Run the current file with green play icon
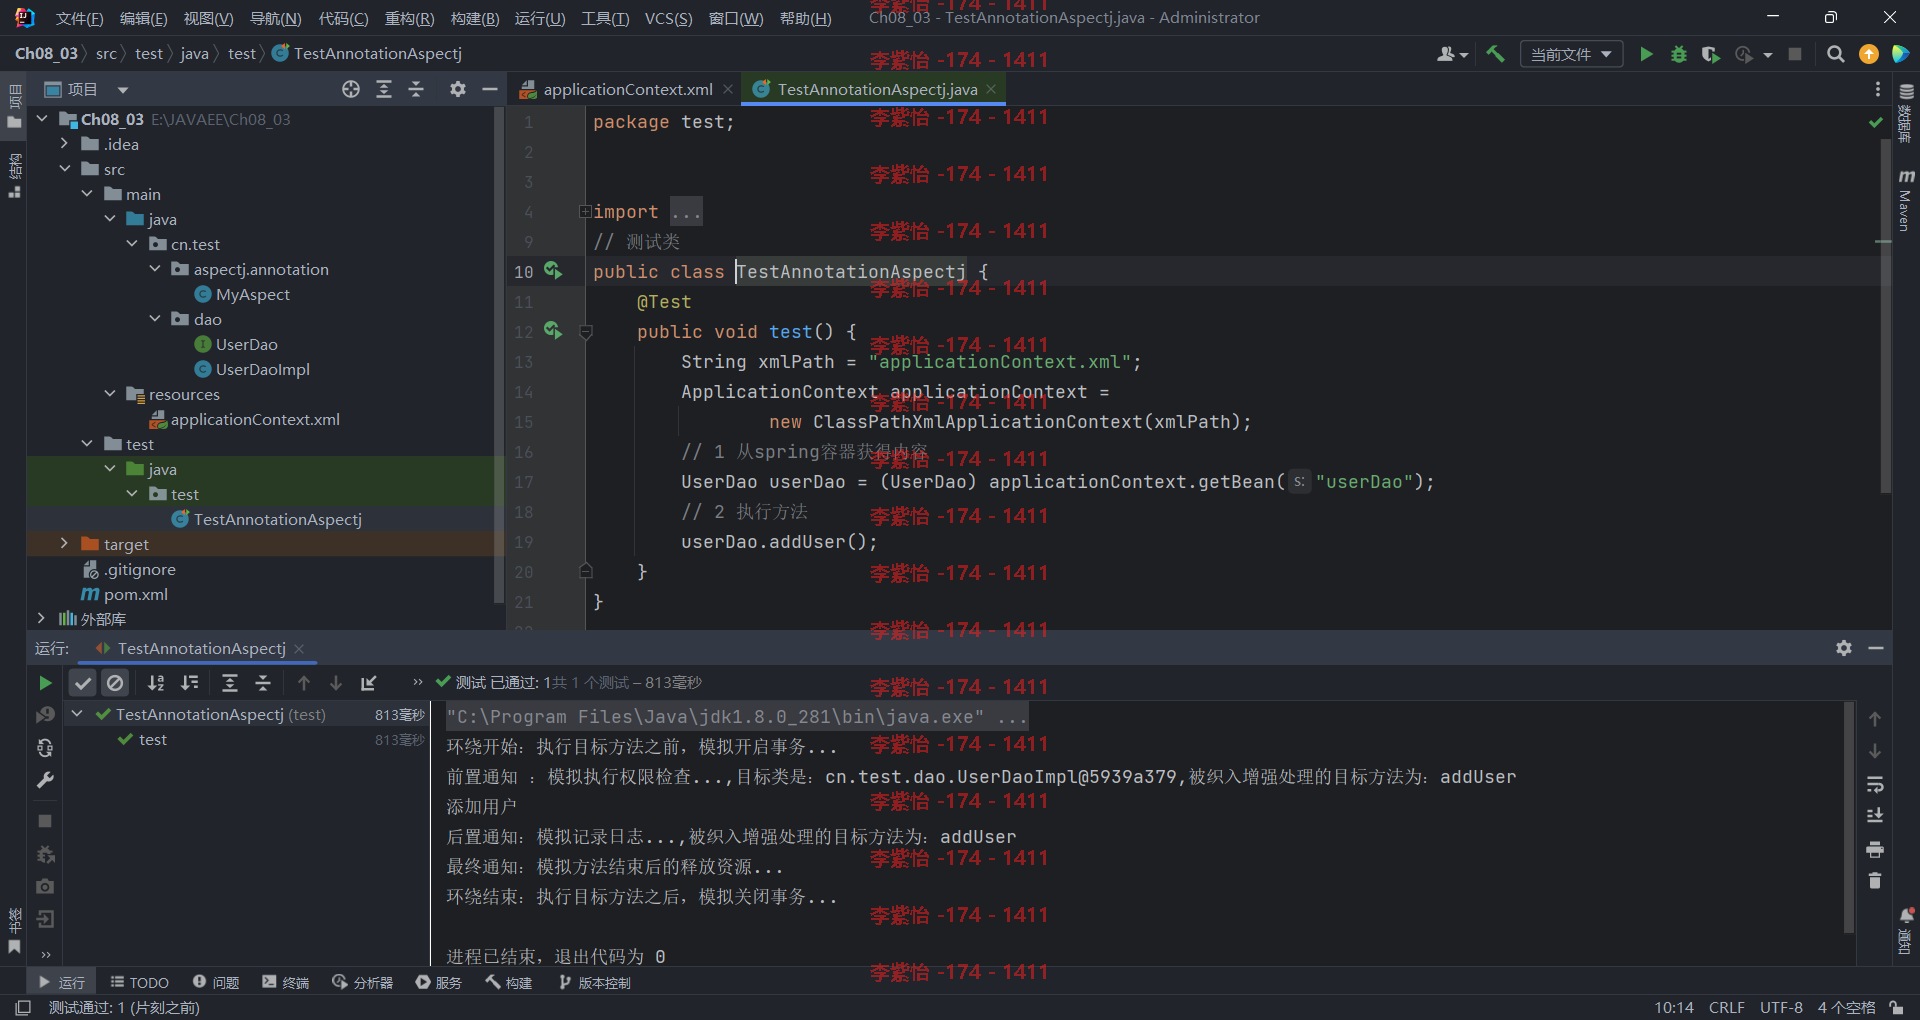The image size is (1920, 1020). (1646, 54)
